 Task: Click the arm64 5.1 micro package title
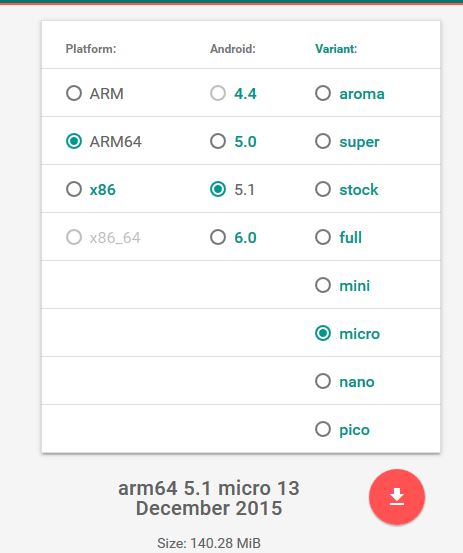click(209, 498)
